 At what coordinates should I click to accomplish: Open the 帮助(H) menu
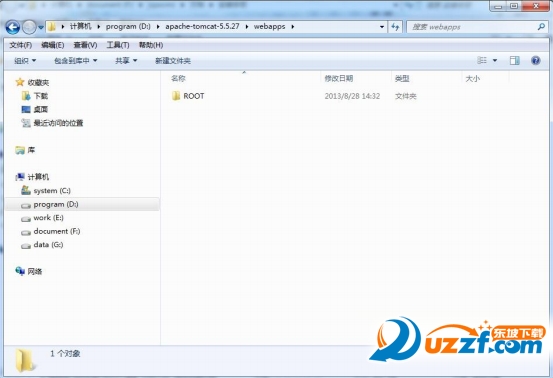pyautogui.click(x=151, y=45)
